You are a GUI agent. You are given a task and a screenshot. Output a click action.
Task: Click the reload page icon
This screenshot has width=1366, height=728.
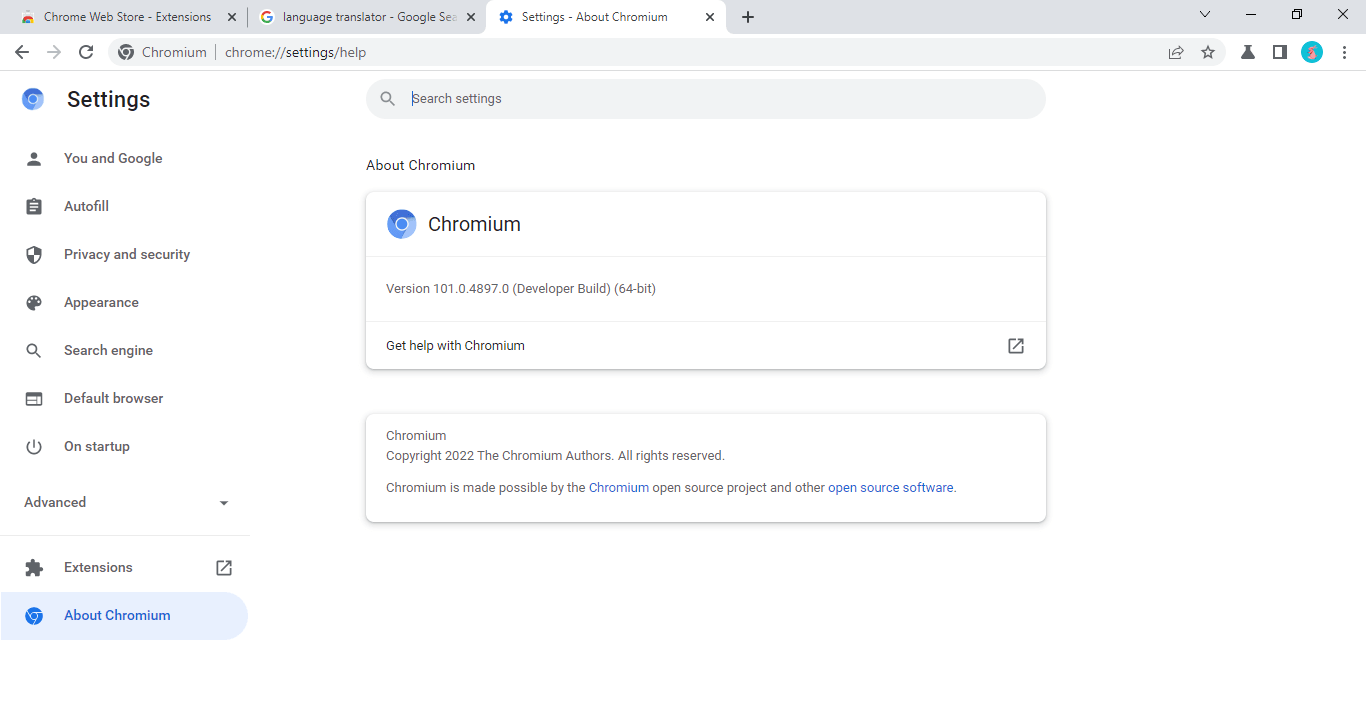point(86,53)
